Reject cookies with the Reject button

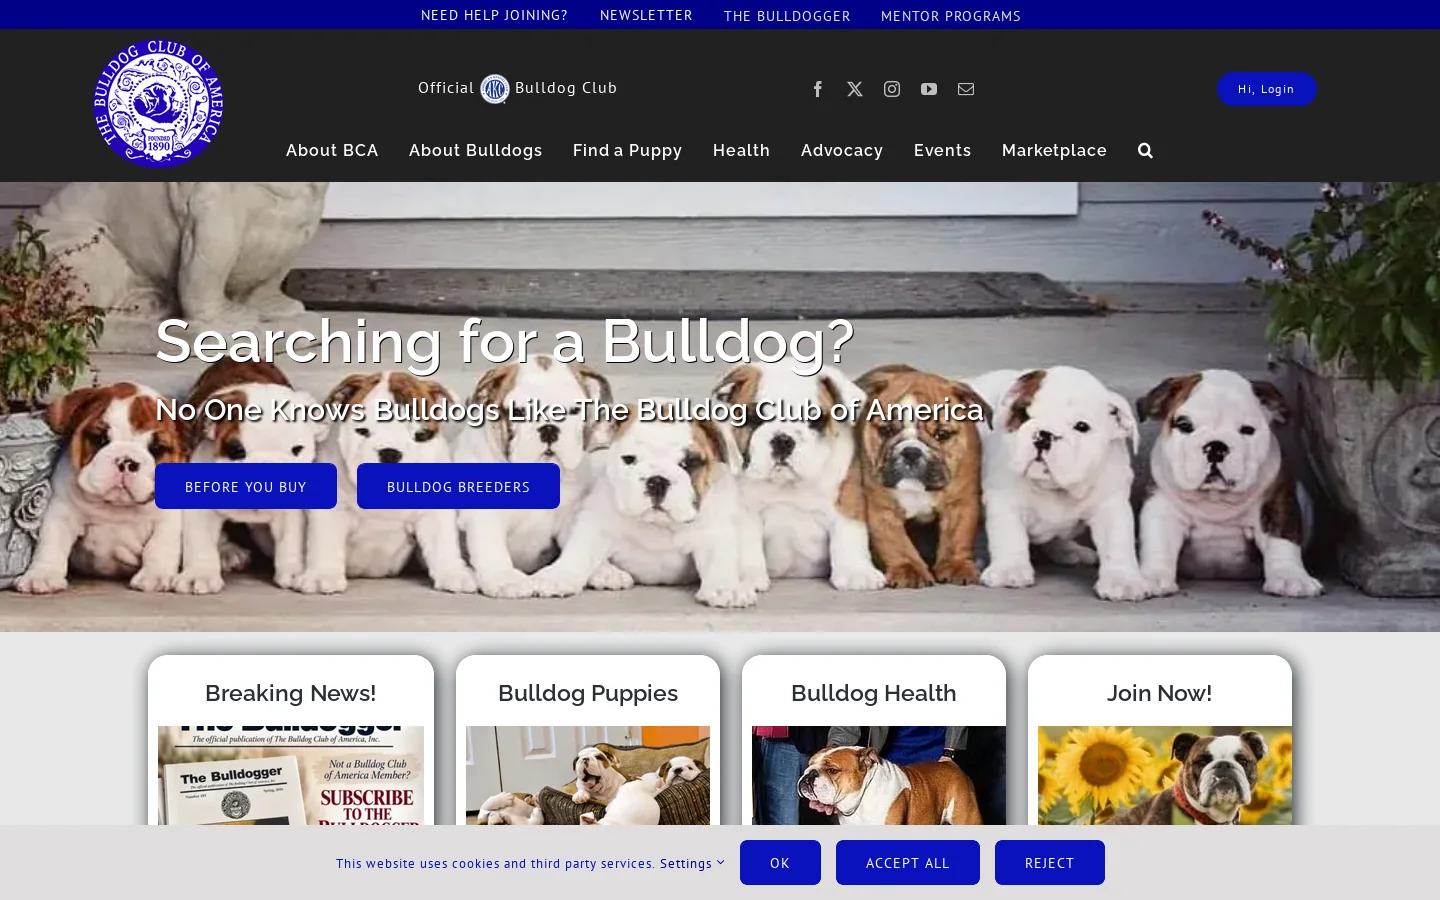click(x=1050, y=862)
